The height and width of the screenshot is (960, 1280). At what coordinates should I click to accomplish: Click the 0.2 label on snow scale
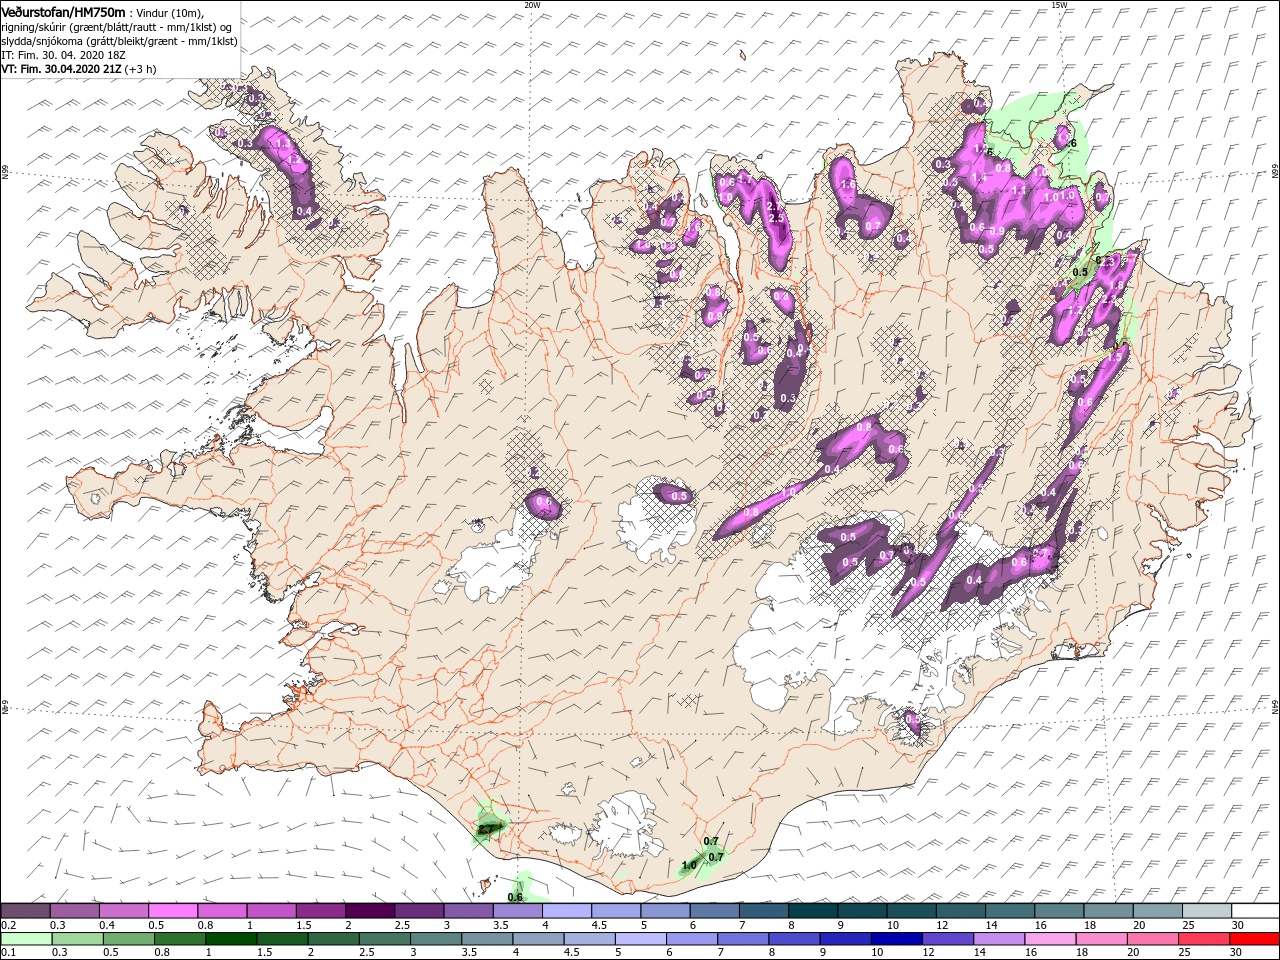(x=8, y=925)
